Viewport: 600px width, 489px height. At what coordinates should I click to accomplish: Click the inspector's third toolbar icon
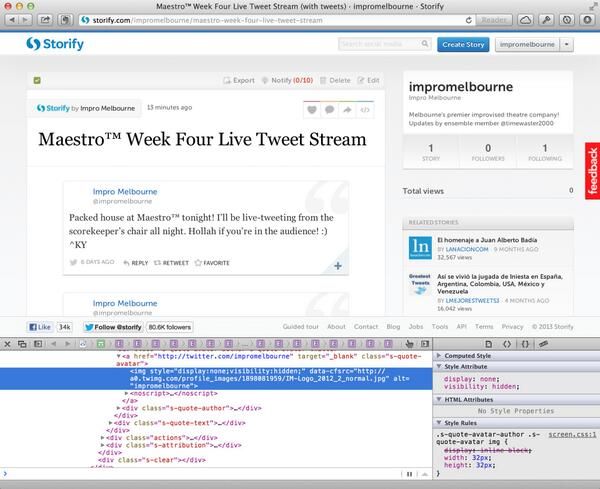(x=38, y=344)
